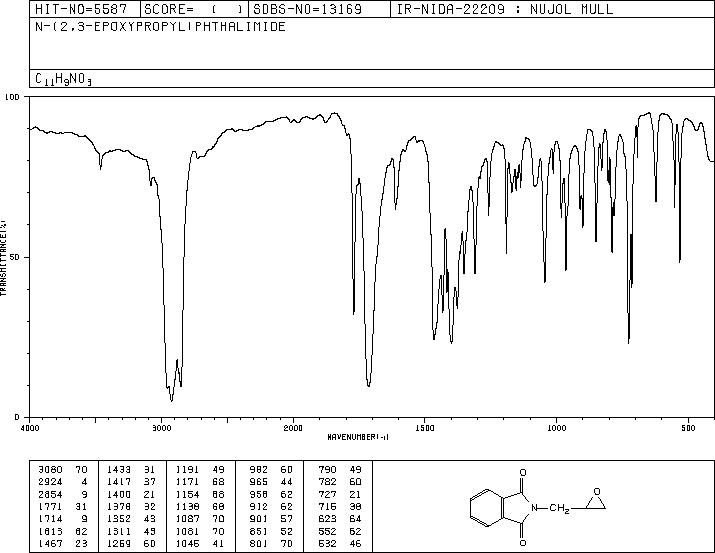Select the 1771 peak table entry
The height and width of the screenshot is (553, 715).
coord(63,506)
